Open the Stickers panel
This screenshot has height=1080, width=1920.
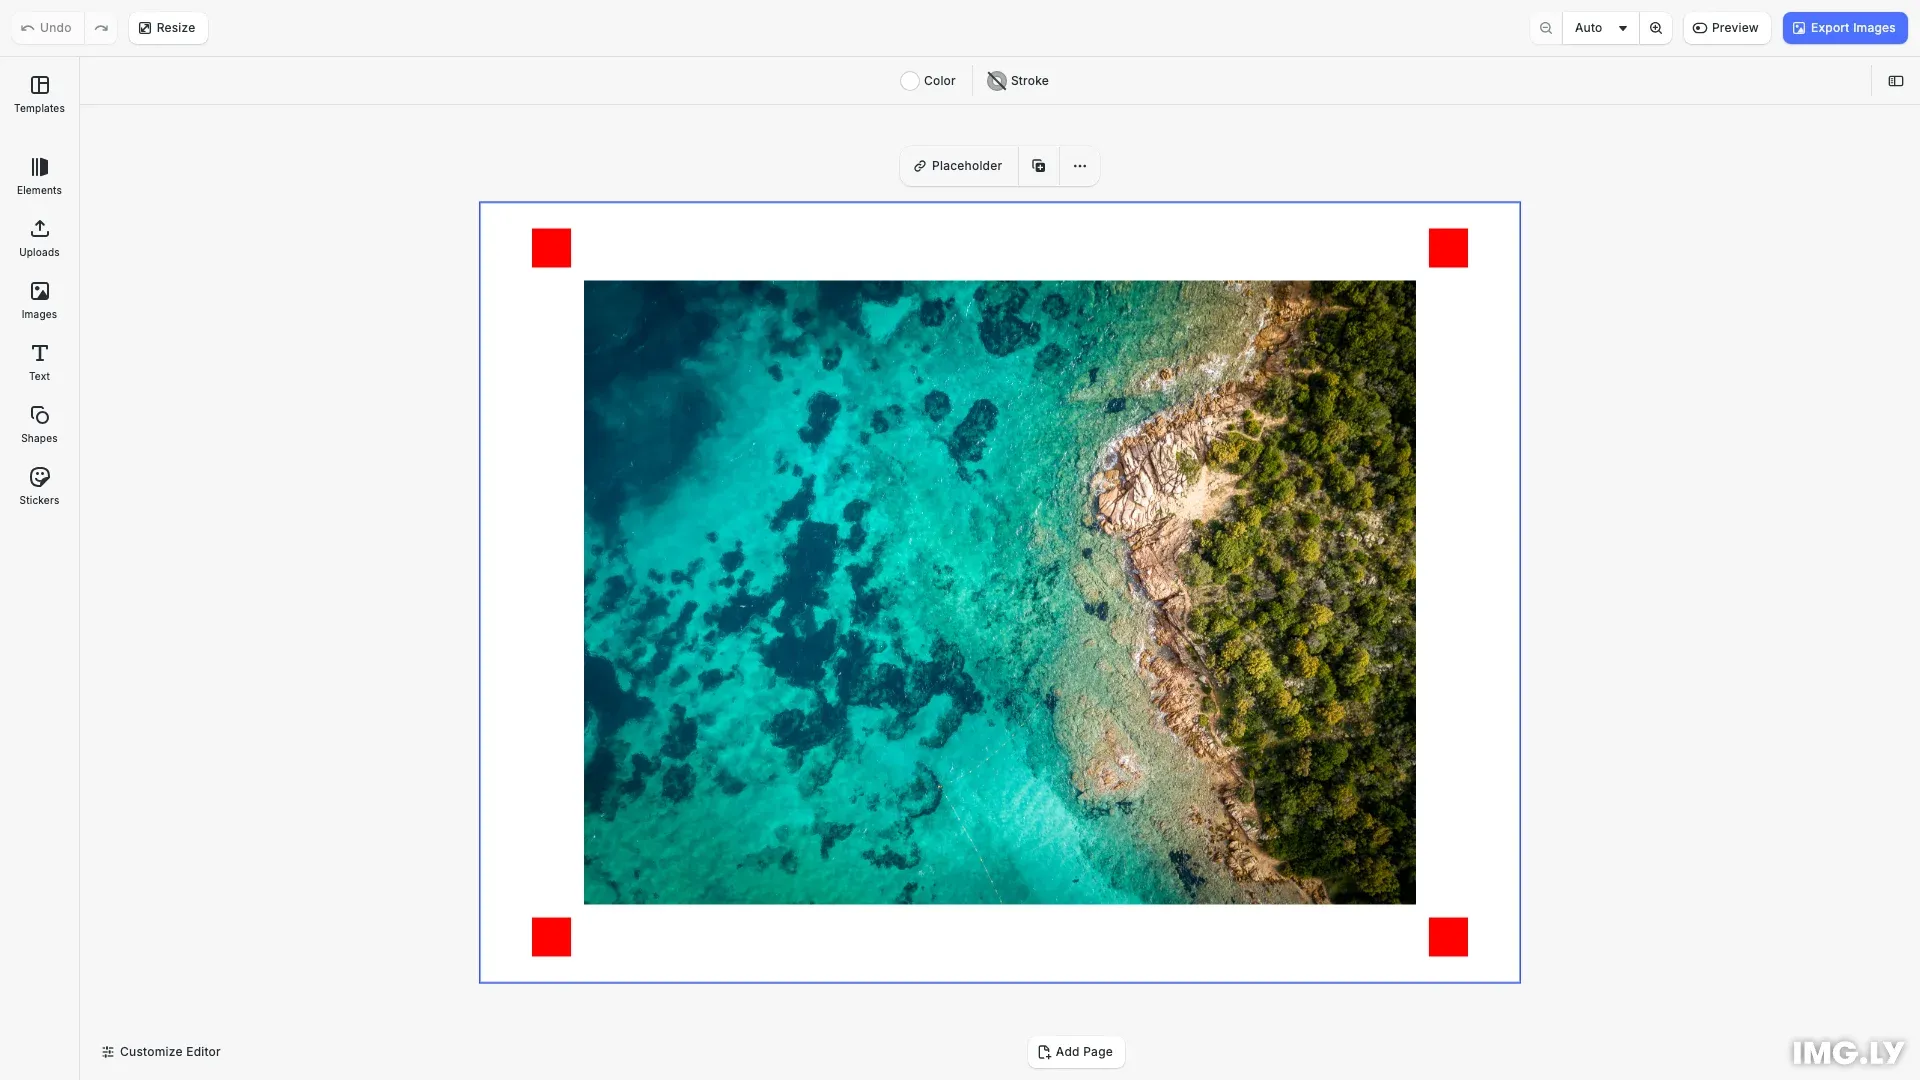[39, 486]
